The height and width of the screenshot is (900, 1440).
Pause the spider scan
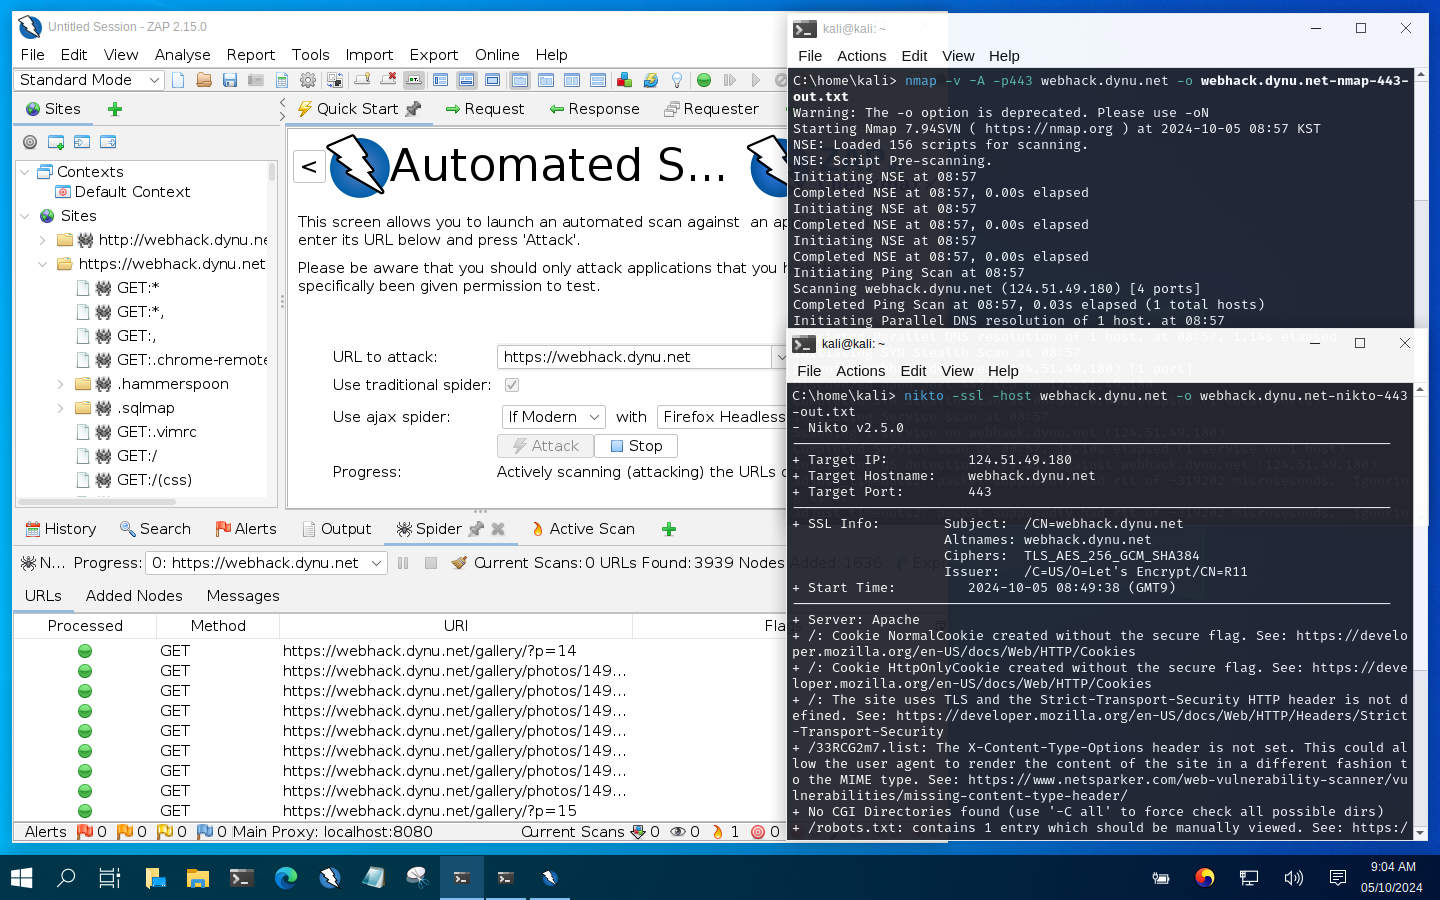click(x=403, y=563)
